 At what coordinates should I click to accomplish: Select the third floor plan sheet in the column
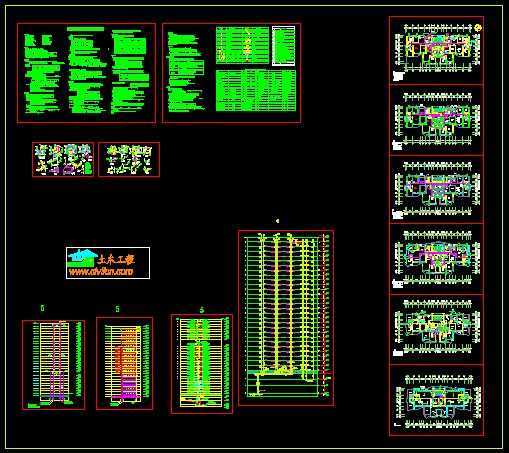[x=436, y=189]
